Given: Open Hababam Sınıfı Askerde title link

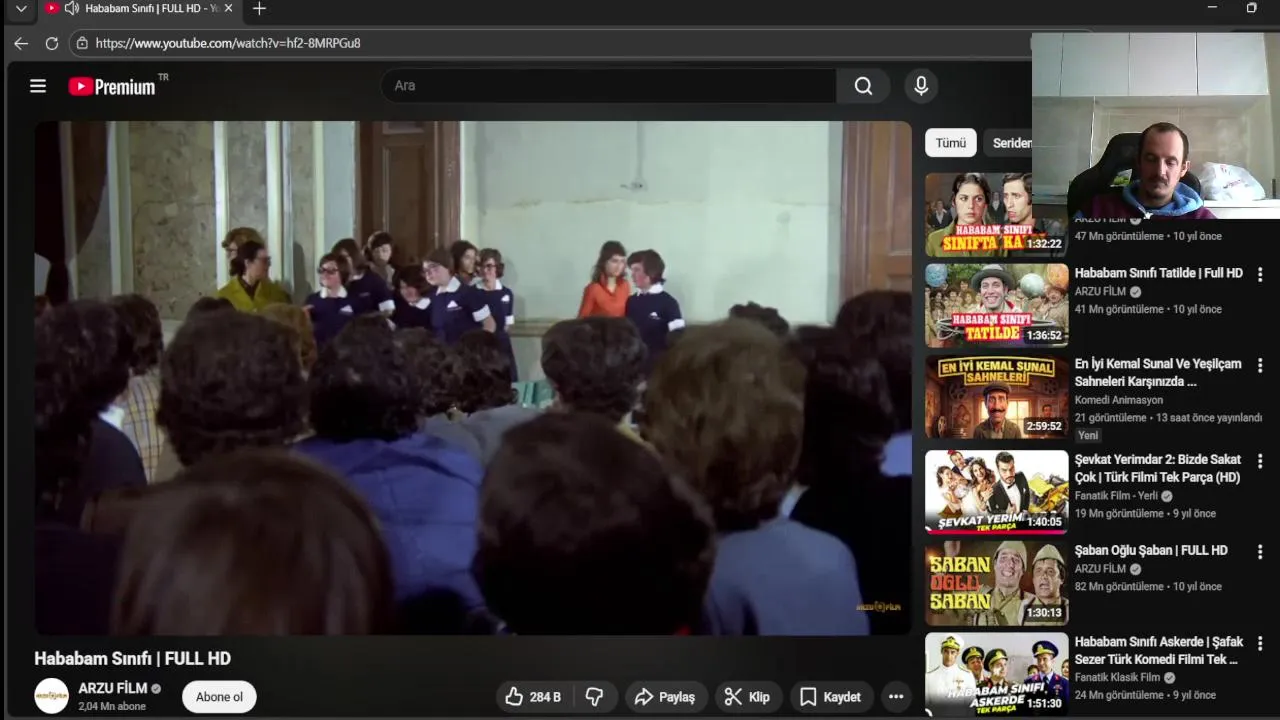Looking at the screenshot, I should pos(1159,650).
